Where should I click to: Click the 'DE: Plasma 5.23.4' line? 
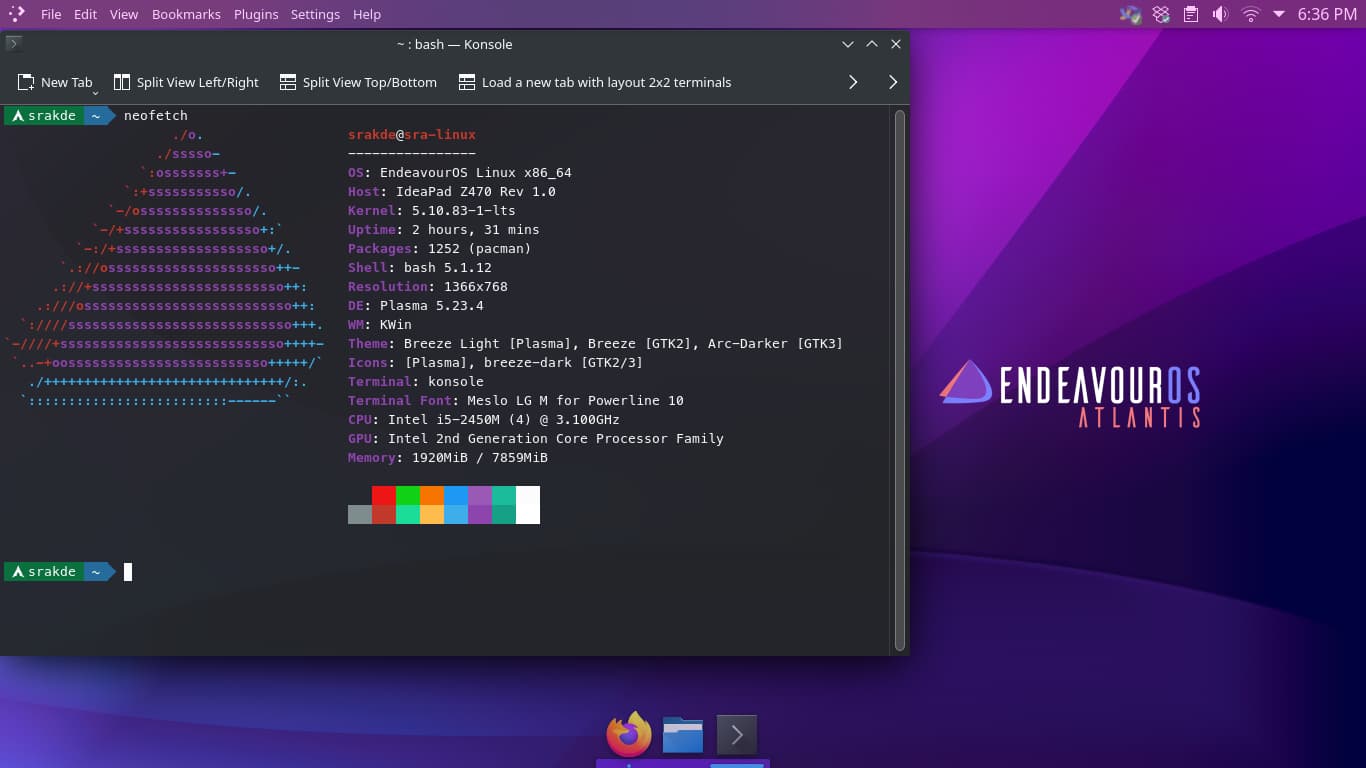point(416,305)
